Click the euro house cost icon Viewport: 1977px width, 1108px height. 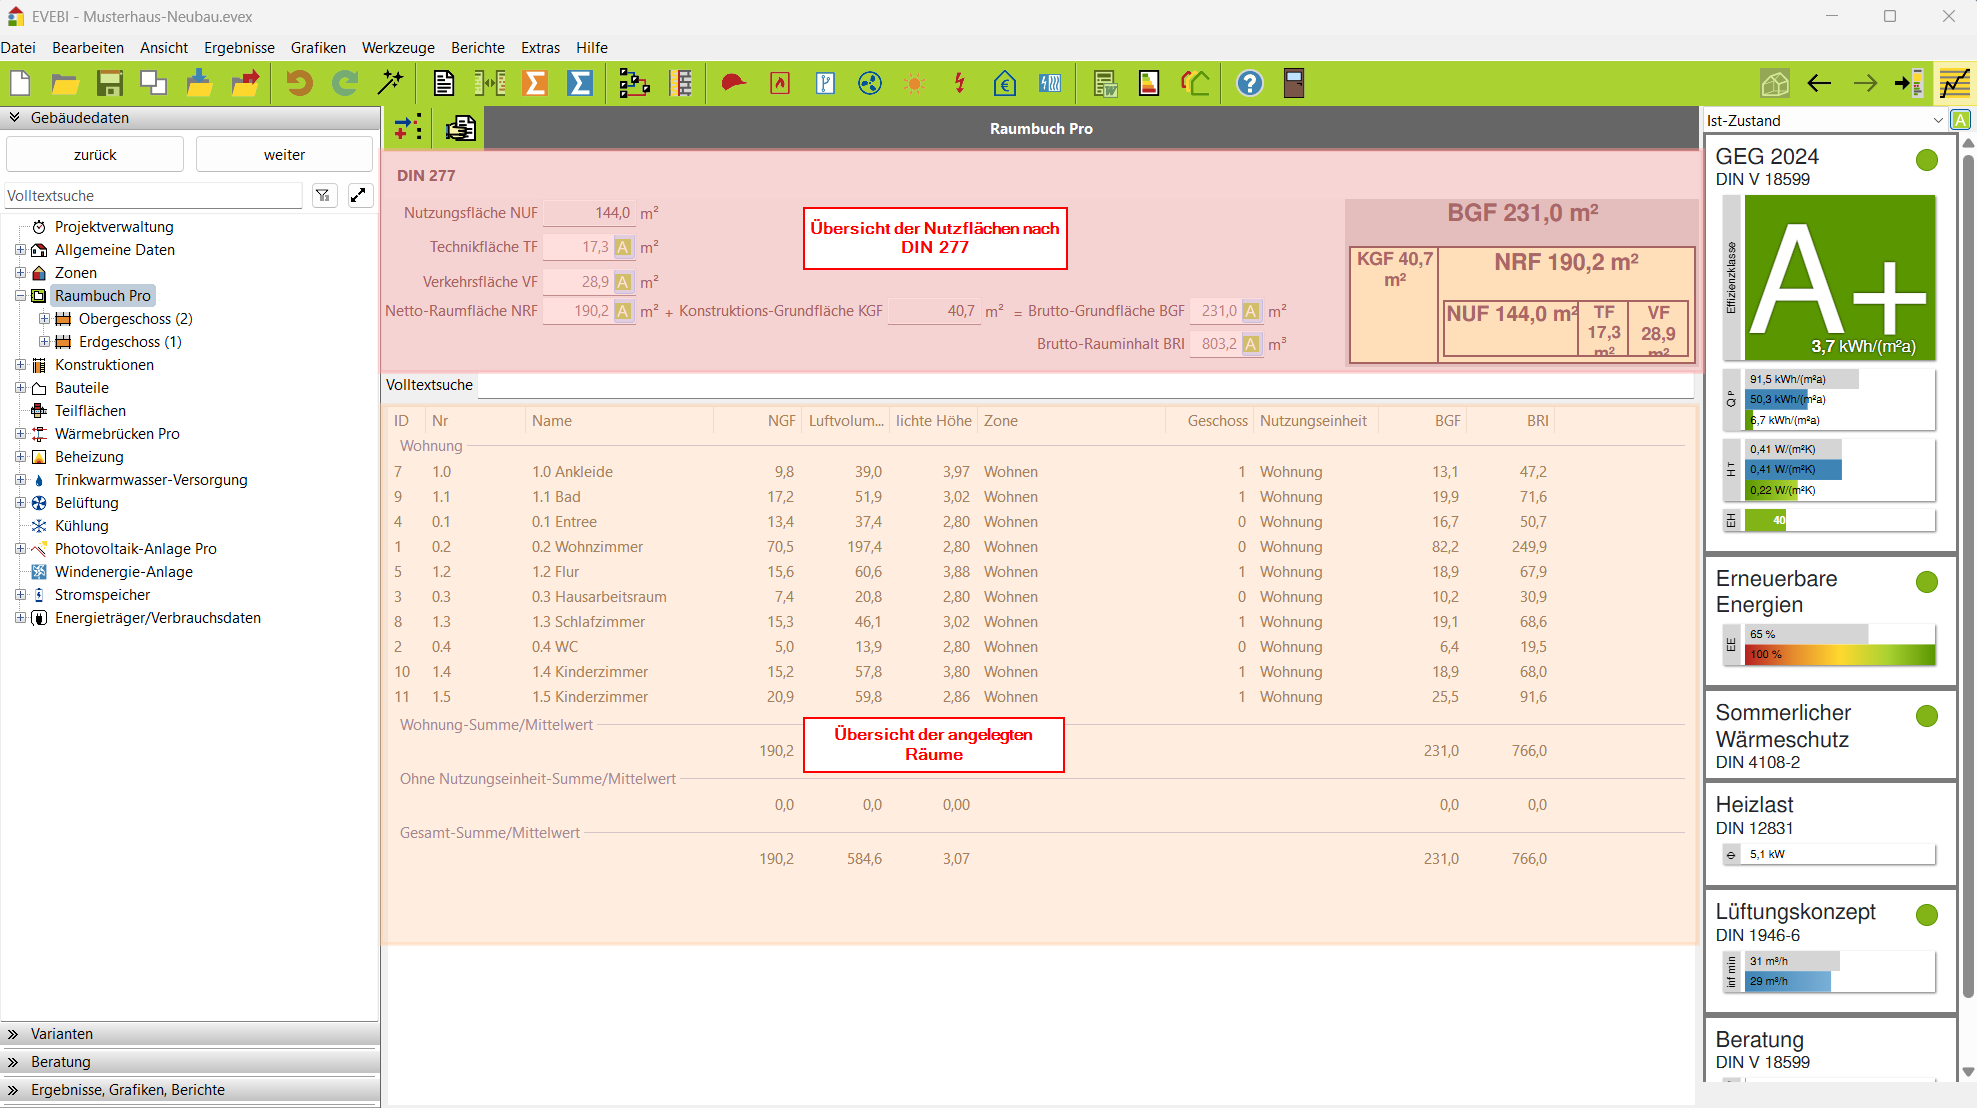click(x=1005, y=83)
